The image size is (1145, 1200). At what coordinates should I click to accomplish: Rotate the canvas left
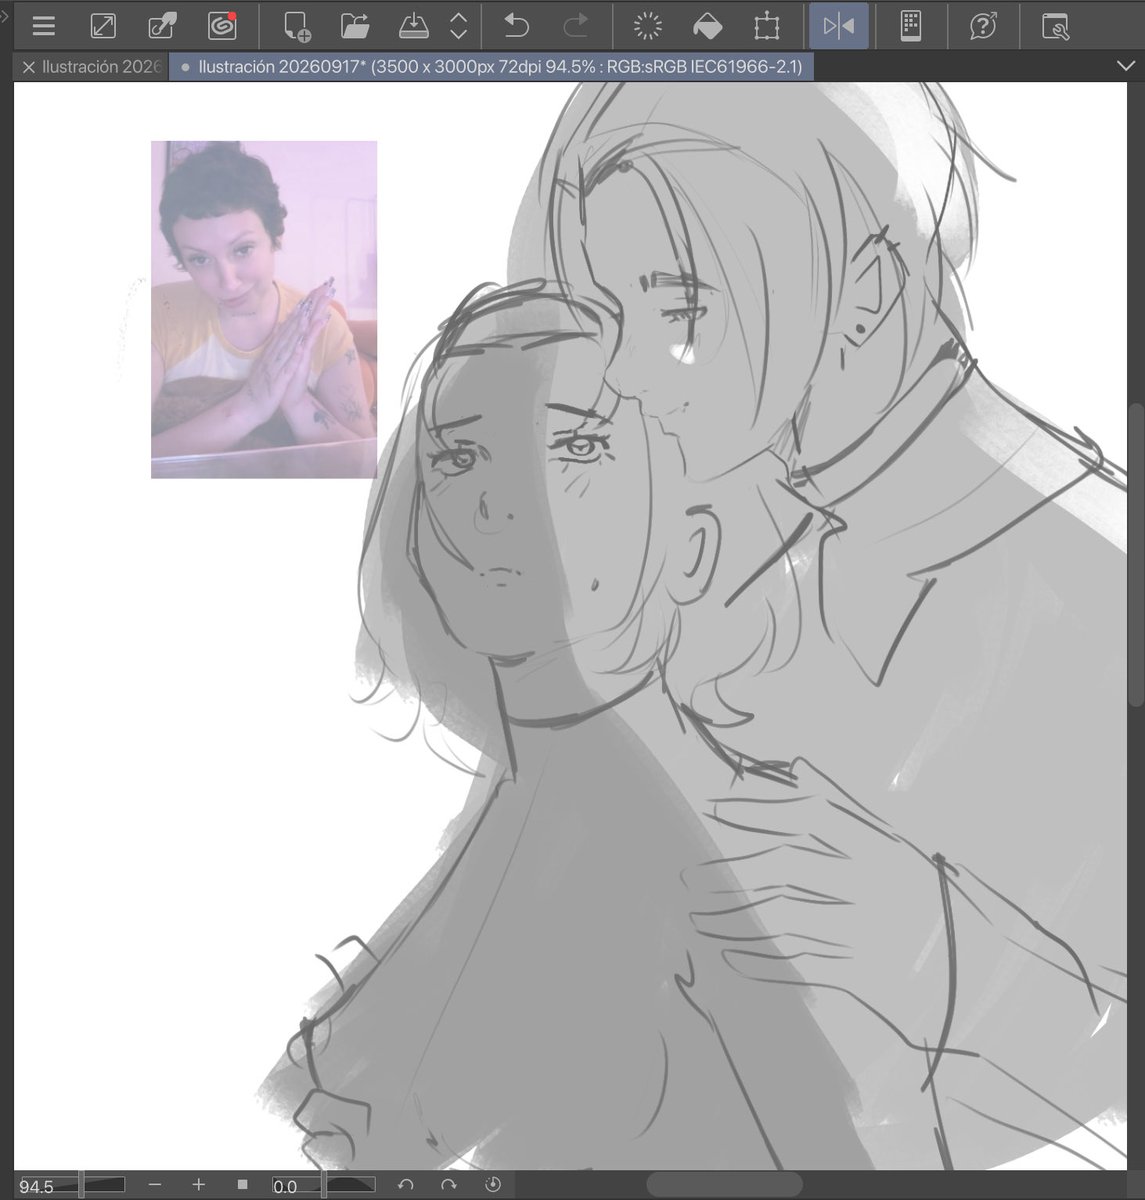pyautogui.click(x=405, y=1185)
